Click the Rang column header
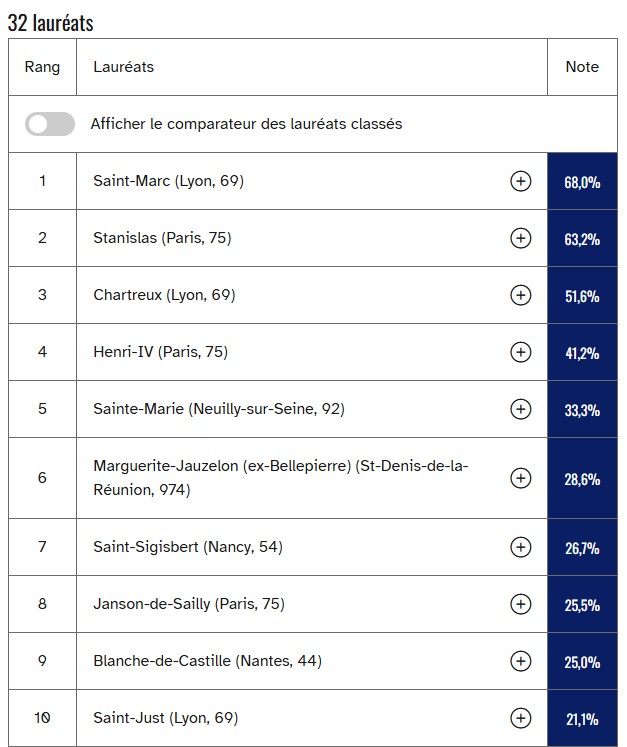 coord(42,67)
